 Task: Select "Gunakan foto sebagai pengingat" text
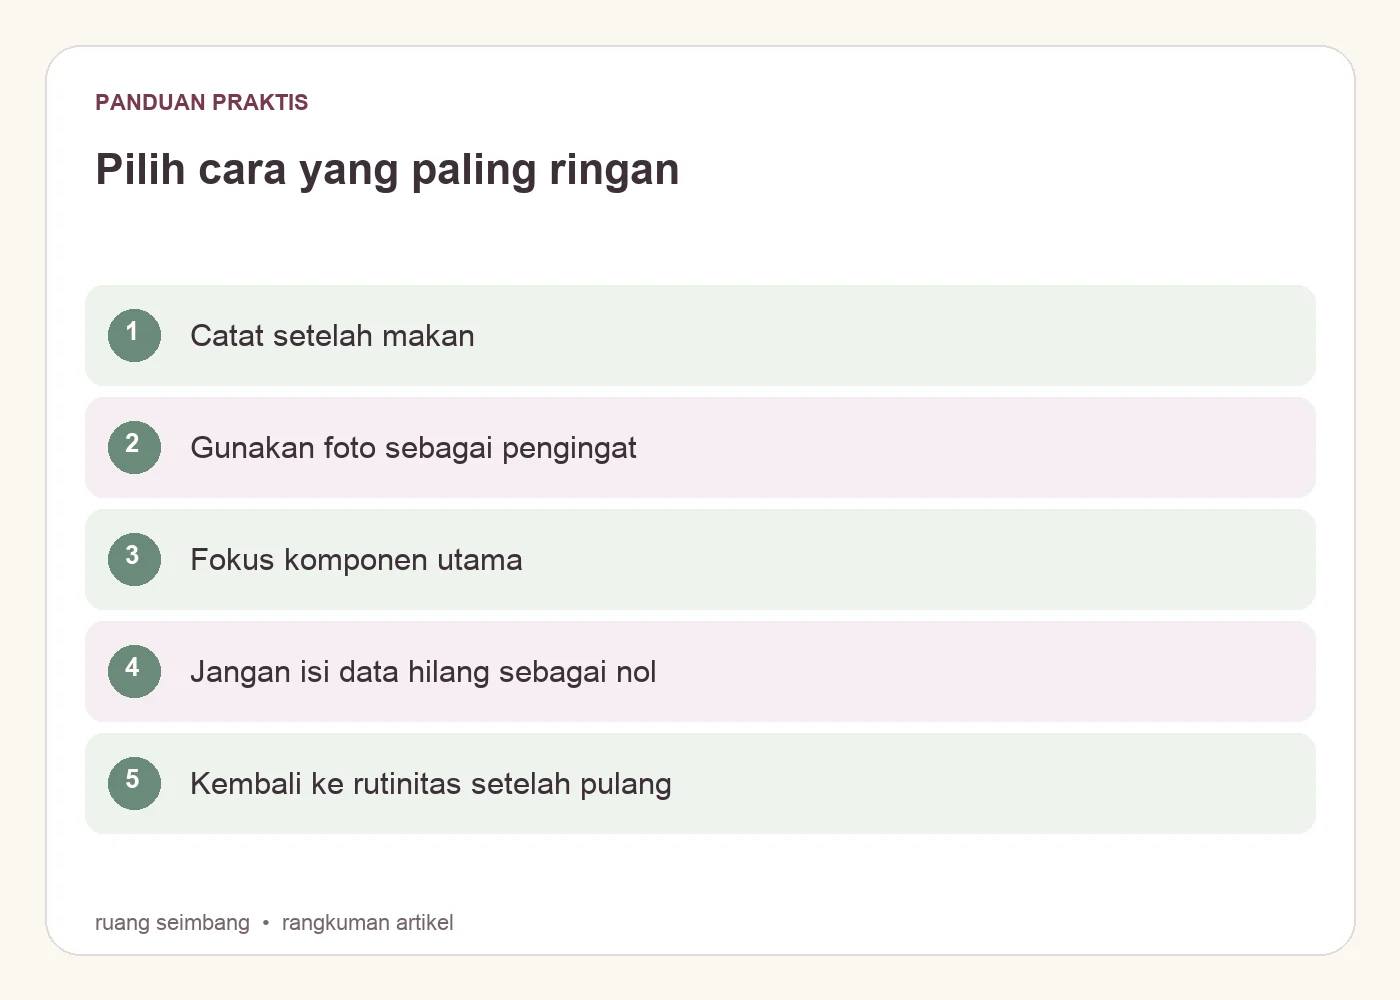[413, 448]
